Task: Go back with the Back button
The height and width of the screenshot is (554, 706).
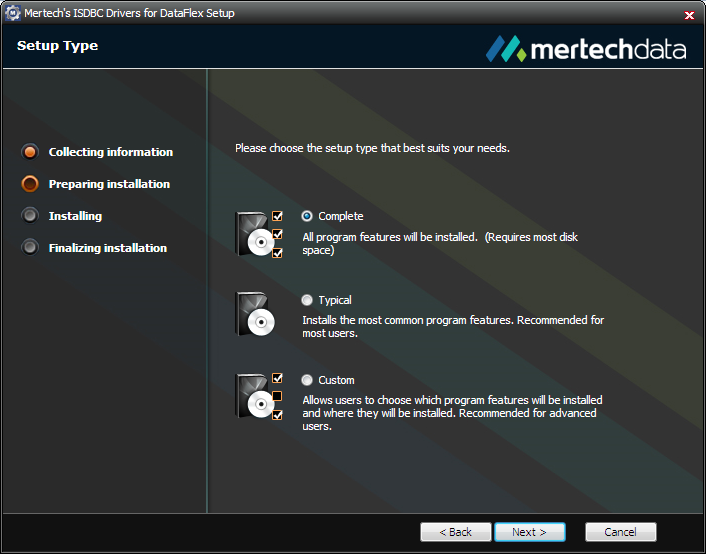Action: 455,532
